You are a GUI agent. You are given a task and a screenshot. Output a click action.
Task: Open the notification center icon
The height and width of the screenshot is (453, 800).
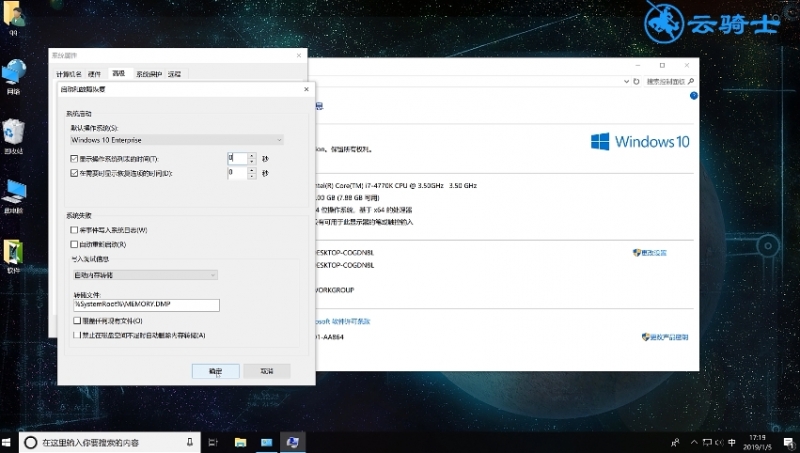788,442
